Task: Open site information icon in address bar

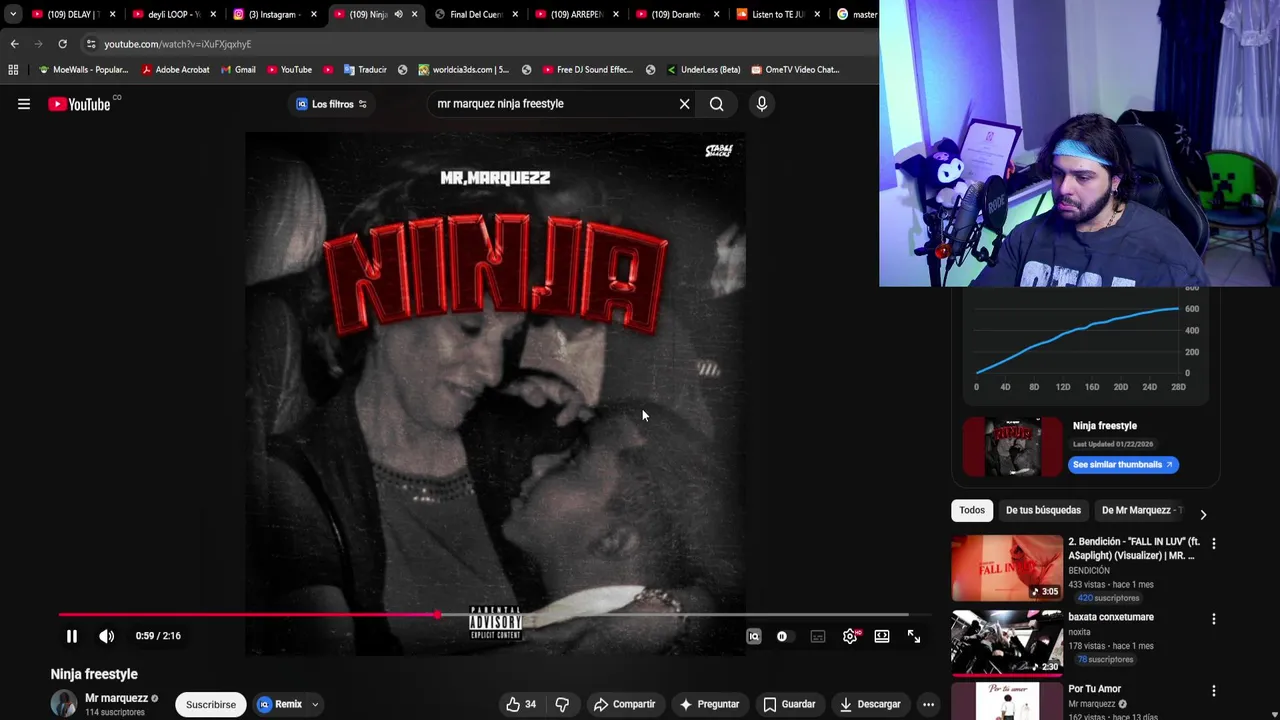Action: pos(91,44)
